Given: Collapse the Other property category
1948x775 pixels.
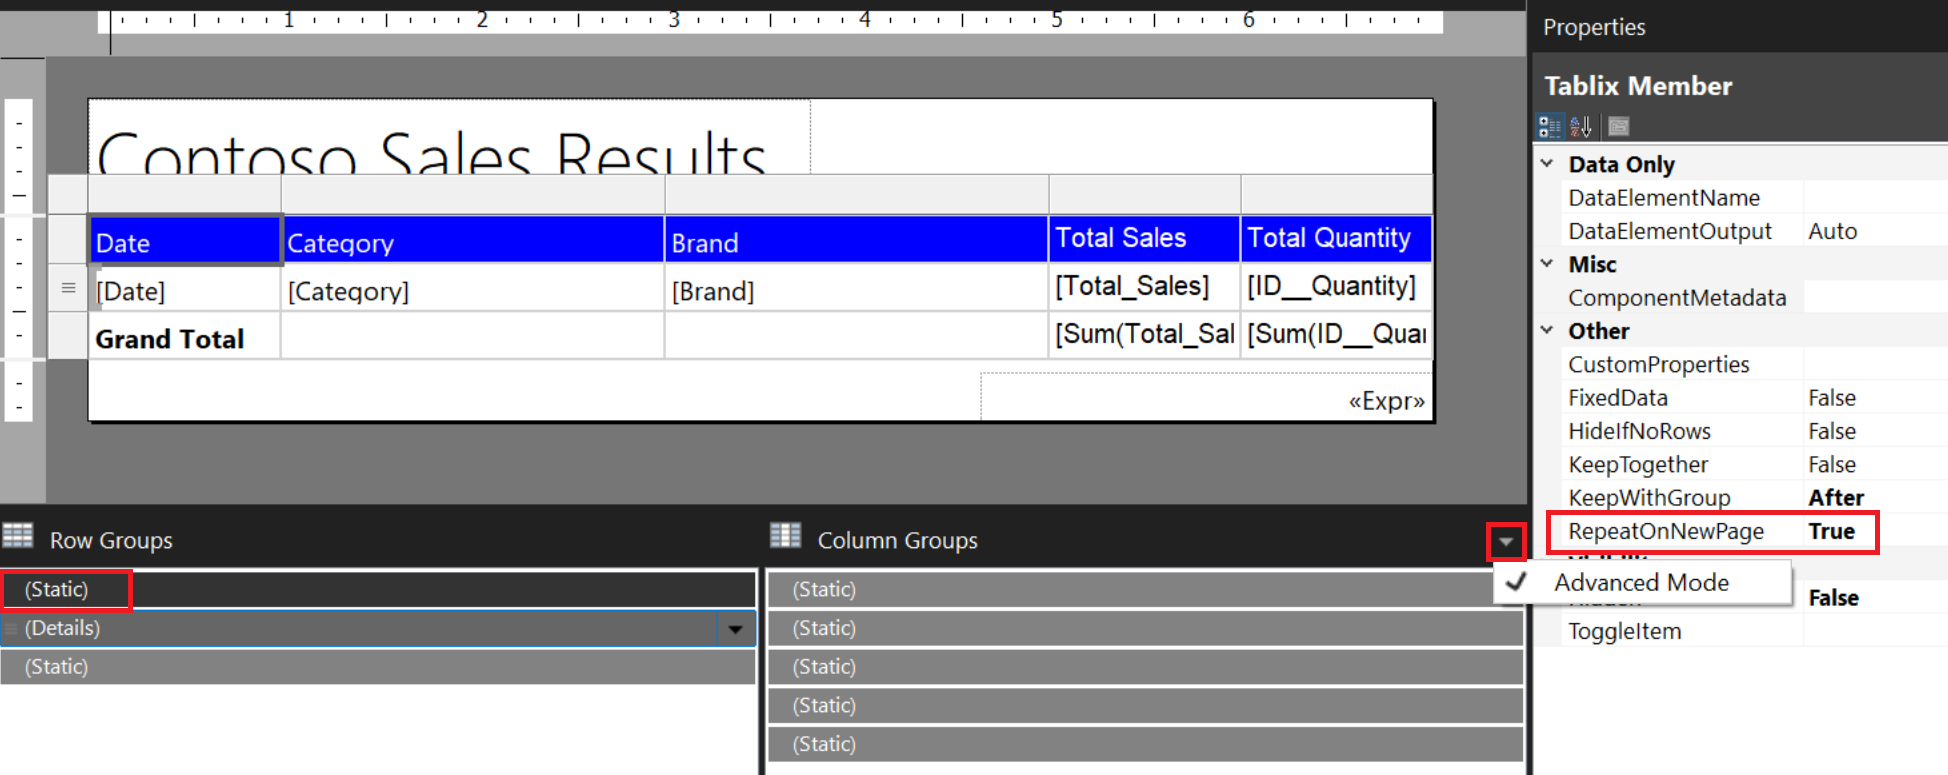Looking at the screenshot, I should (x=1547, y=330).
